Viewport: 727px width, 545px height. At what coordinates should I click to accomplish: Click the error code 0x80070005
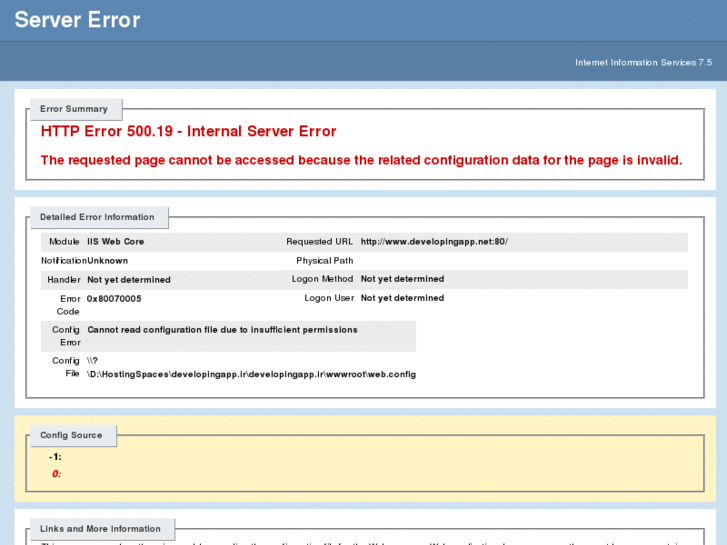point(114,299)
